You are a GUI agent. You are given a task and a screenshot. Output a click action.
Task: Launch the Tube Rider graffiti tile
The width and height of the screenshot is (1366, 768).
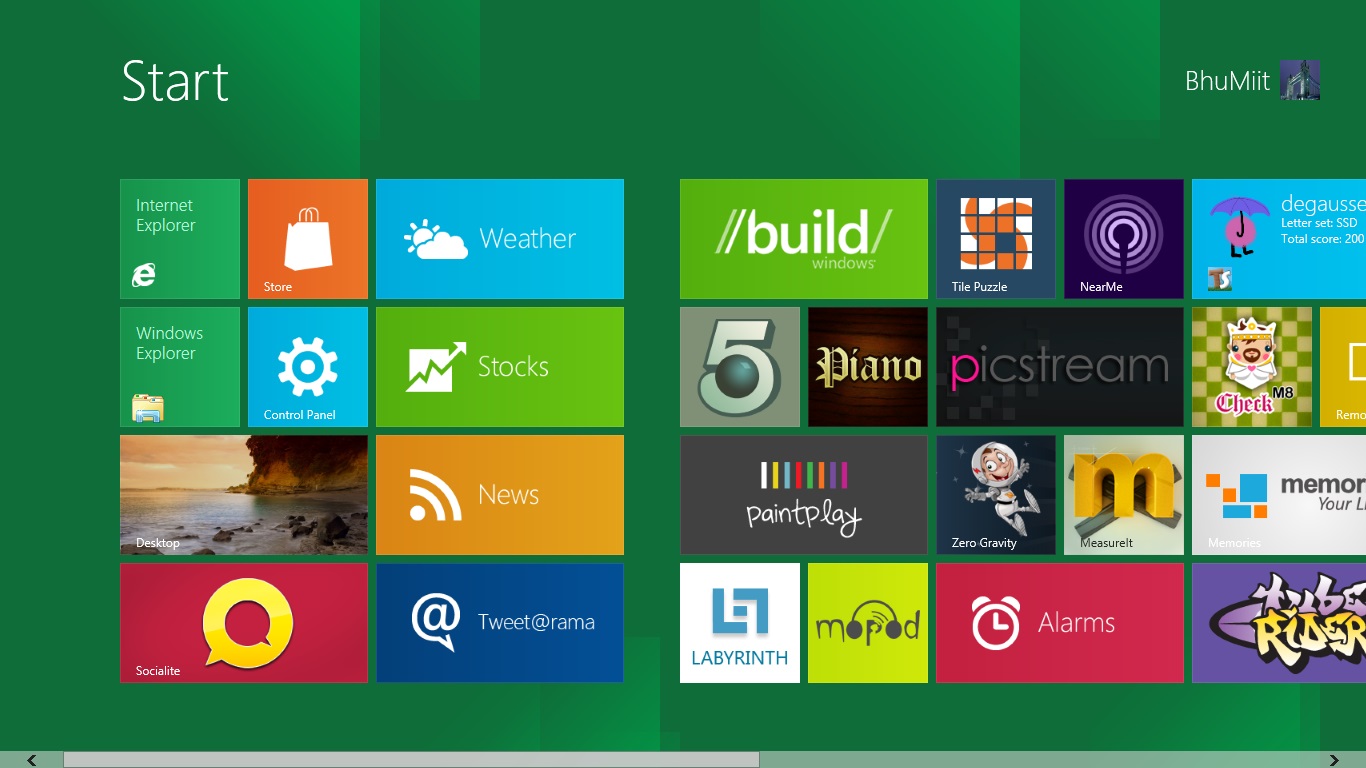pyautogui.click(x=1279, y=623)
